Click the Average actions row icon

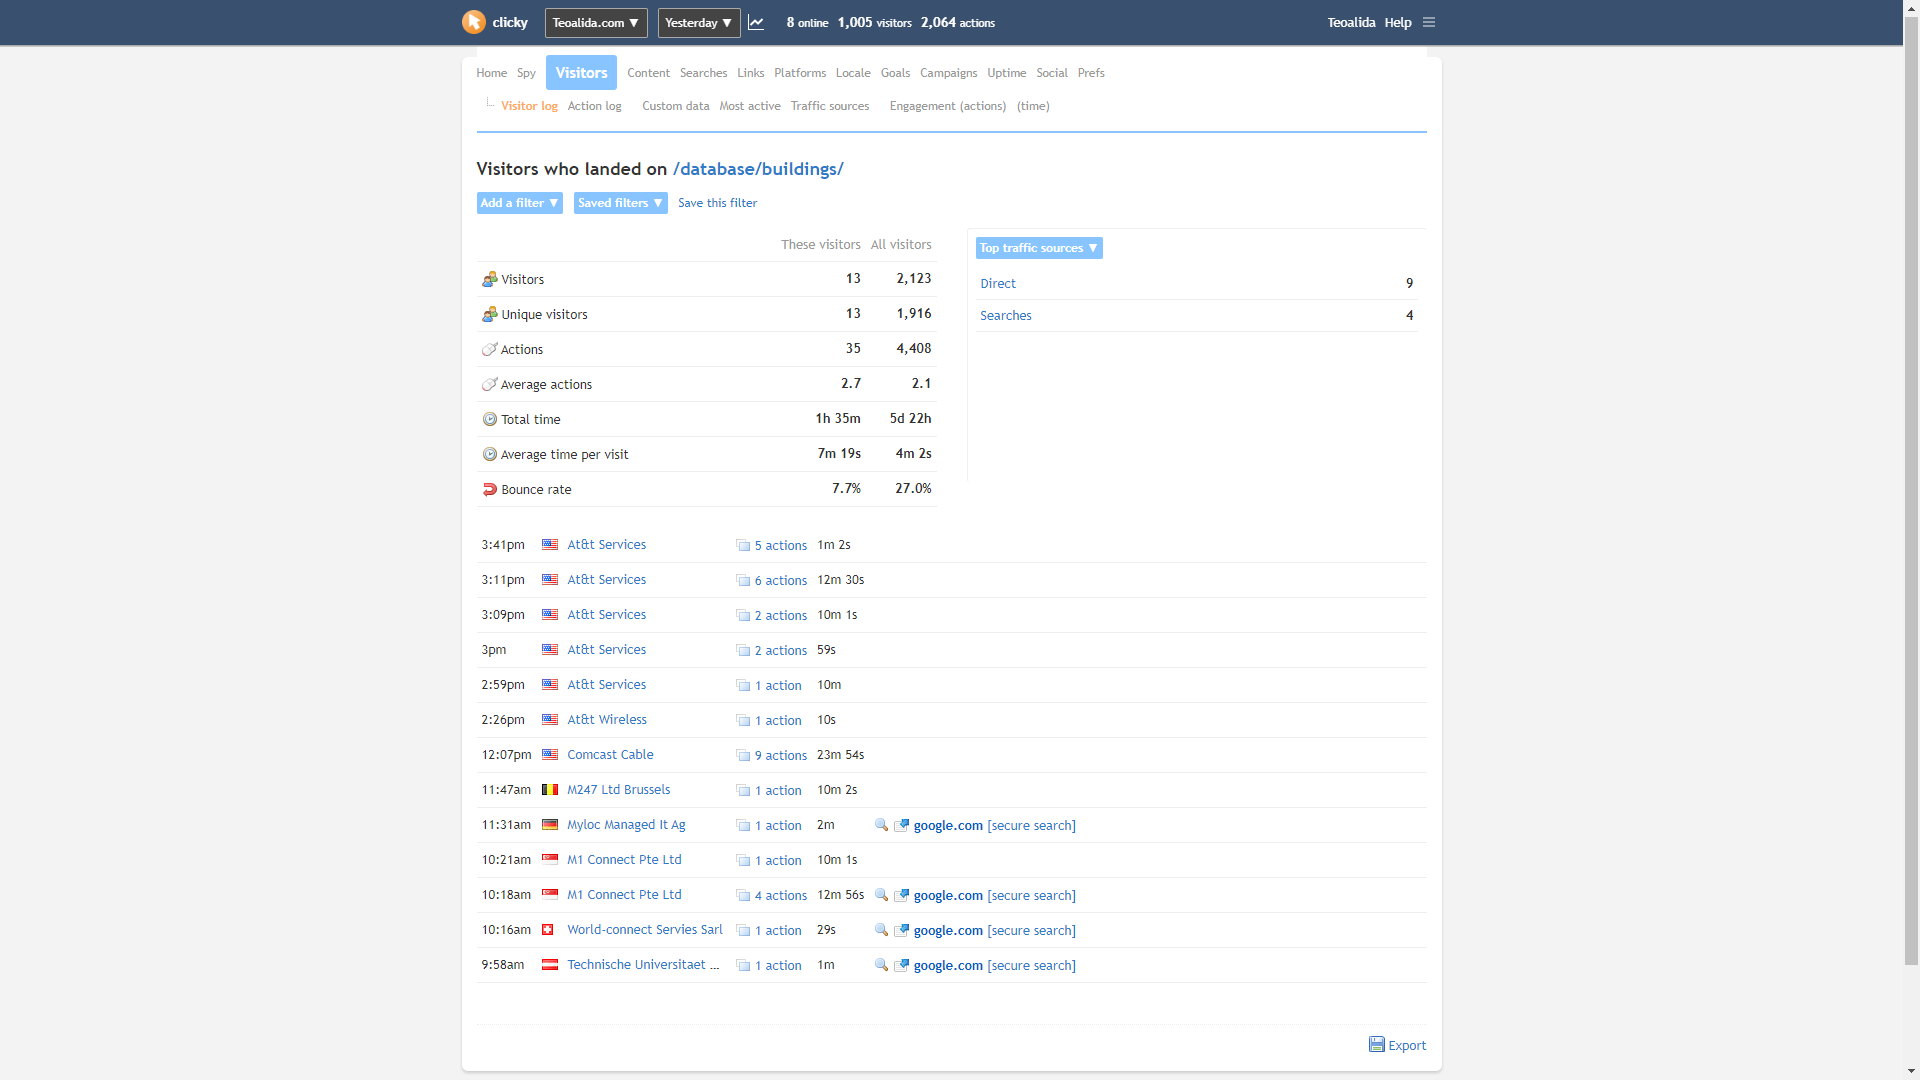click(x=489, y=384)
